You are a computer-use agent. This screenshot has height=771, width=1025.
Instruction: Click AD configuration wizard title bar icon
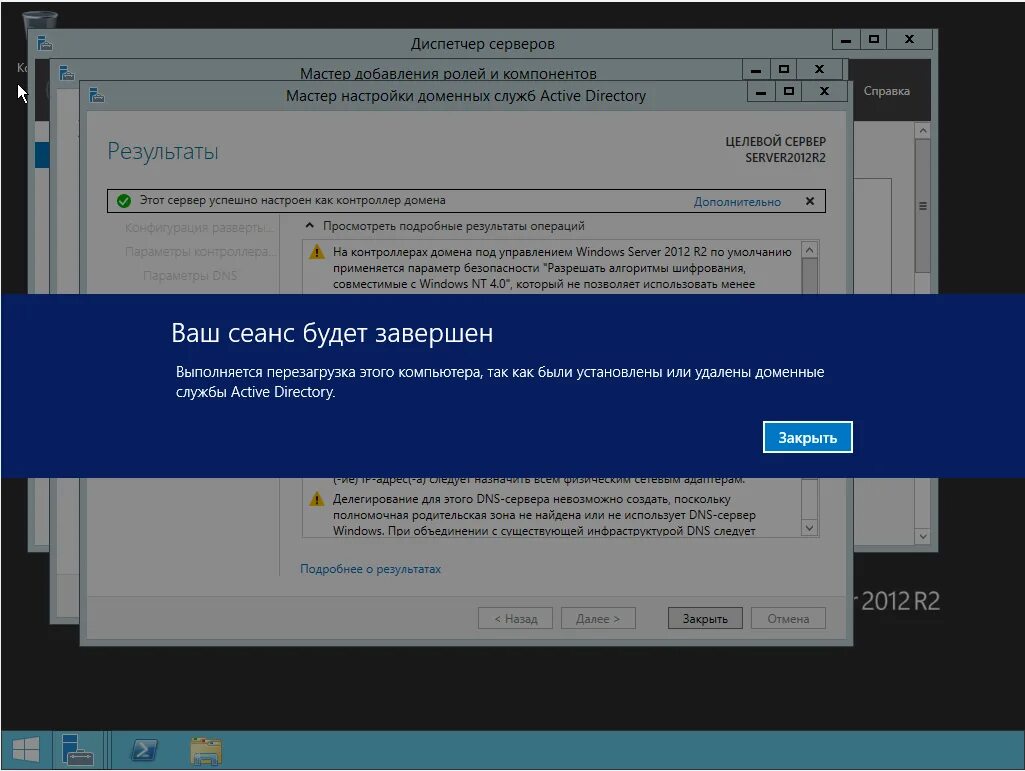coord(97,95)
